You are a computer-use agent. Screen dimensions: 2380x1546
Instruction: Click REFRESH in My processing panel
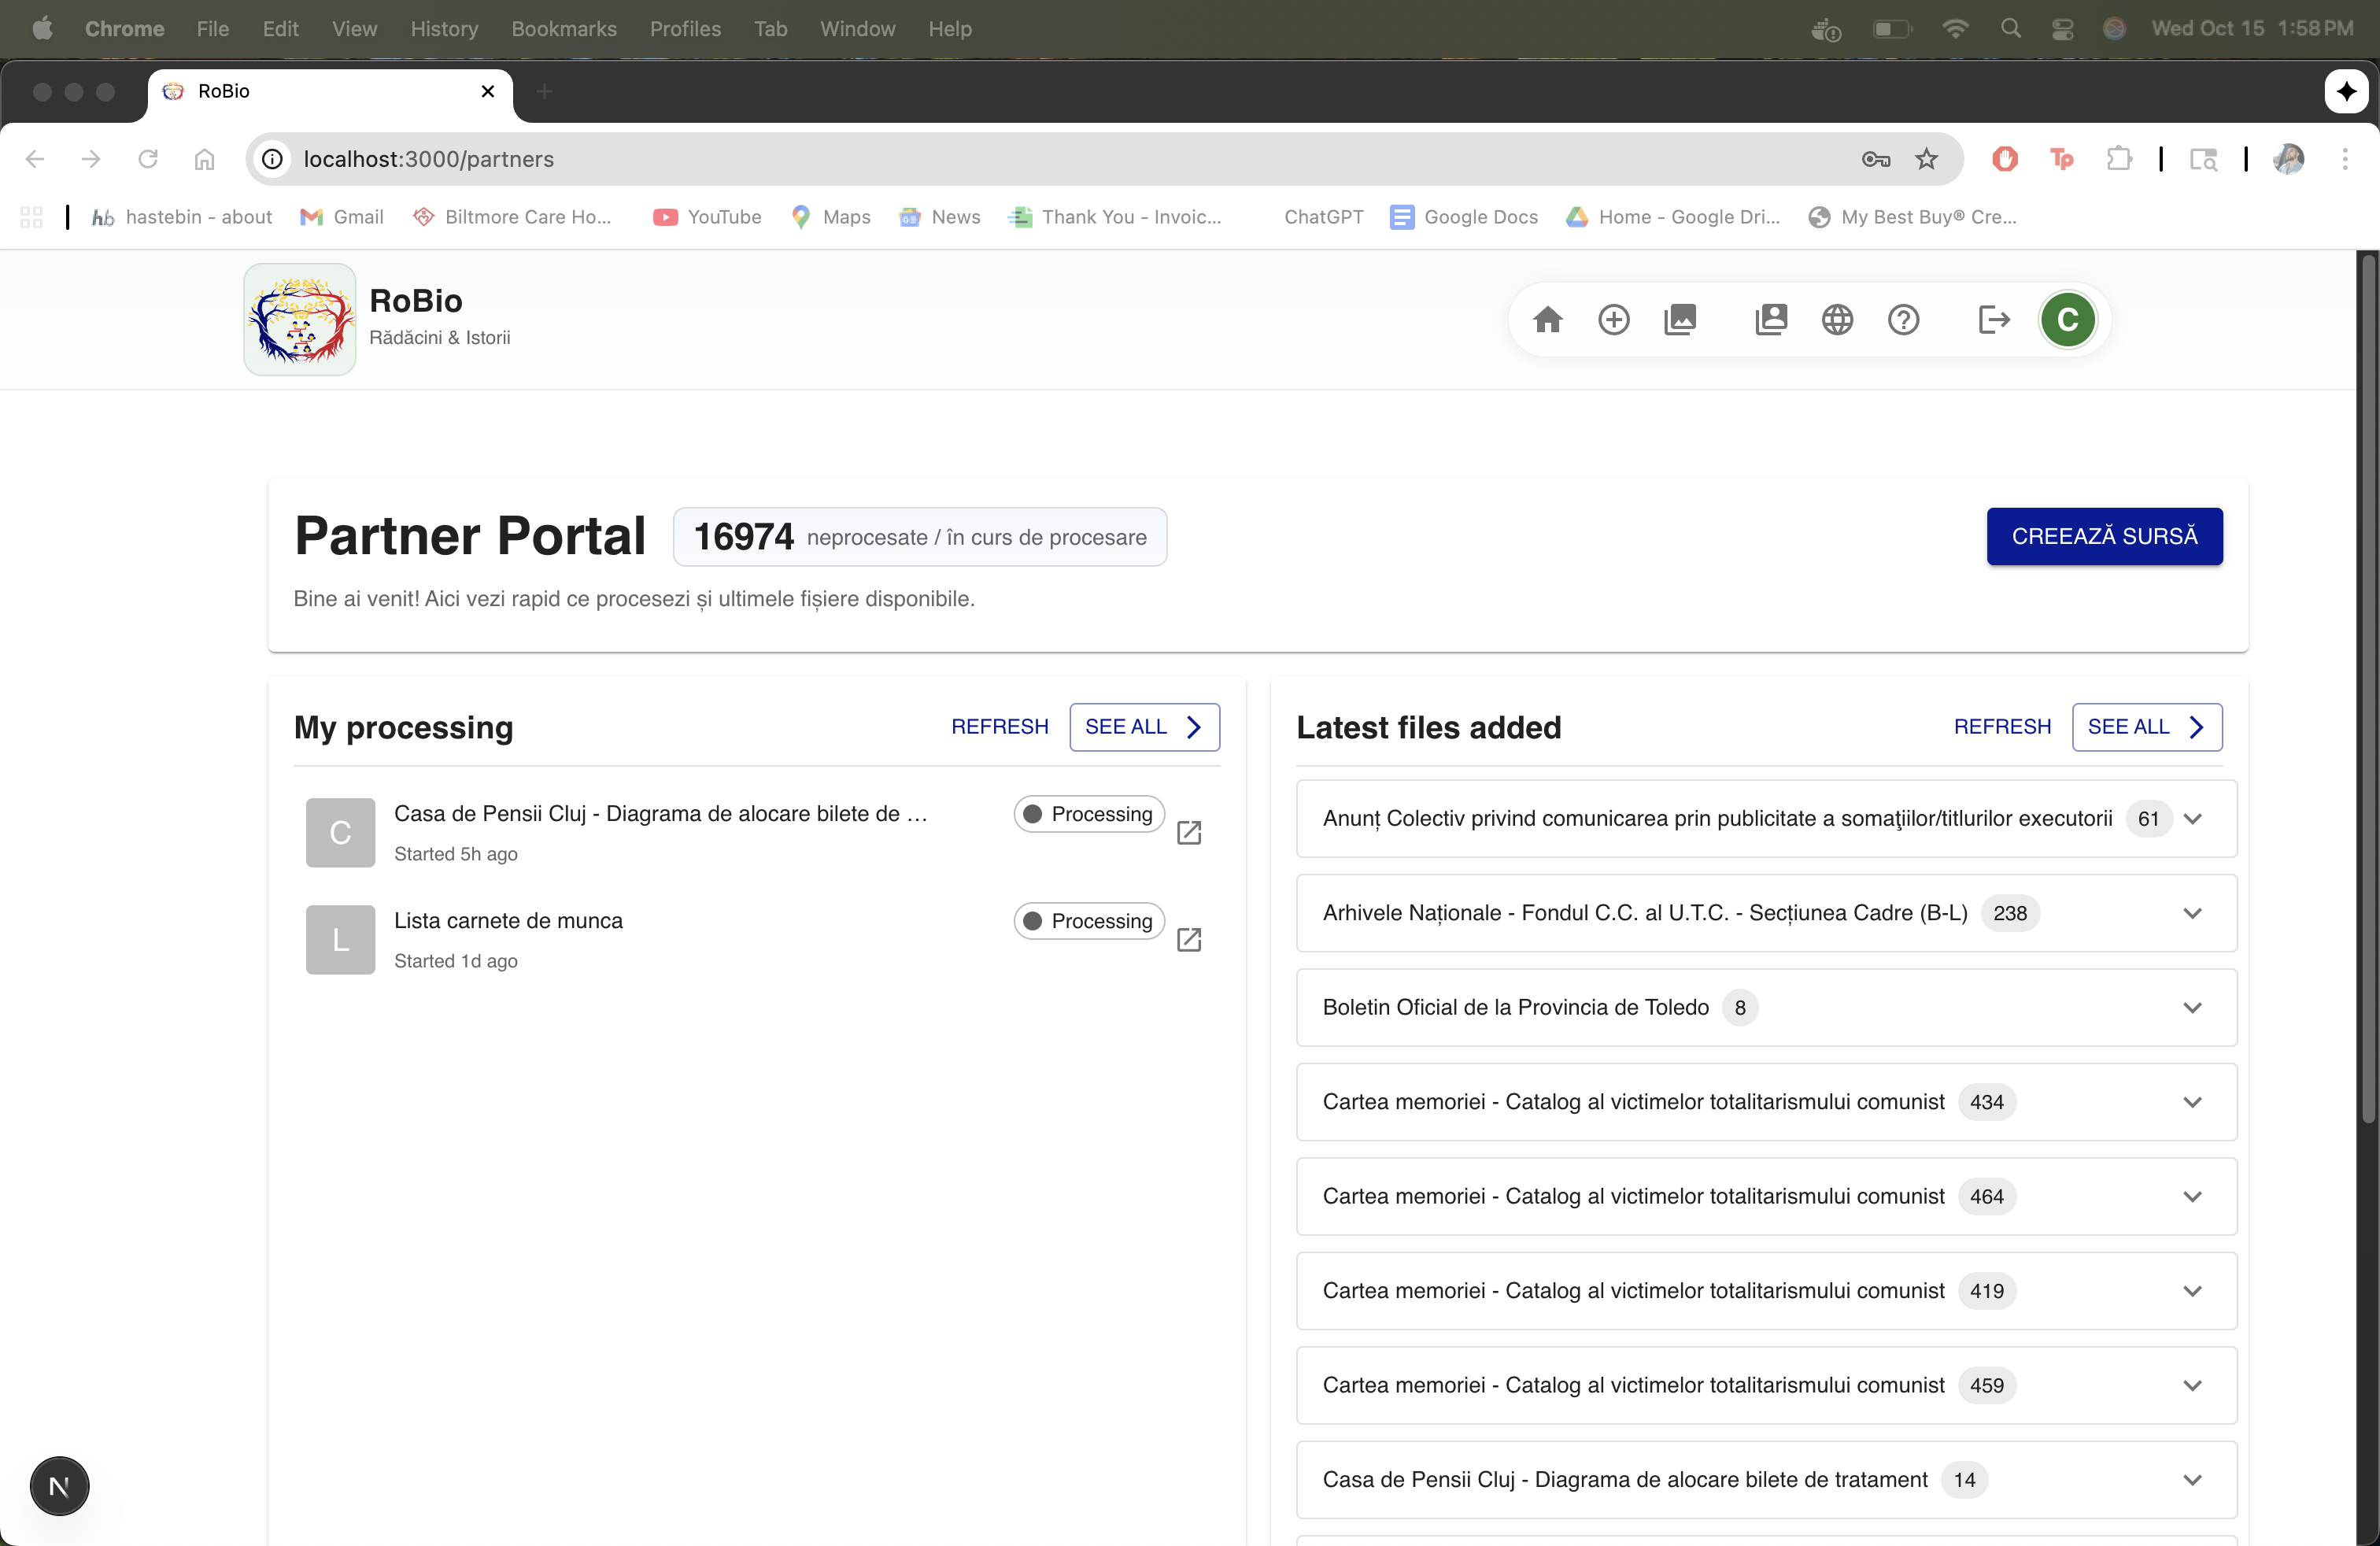point(999,727)
